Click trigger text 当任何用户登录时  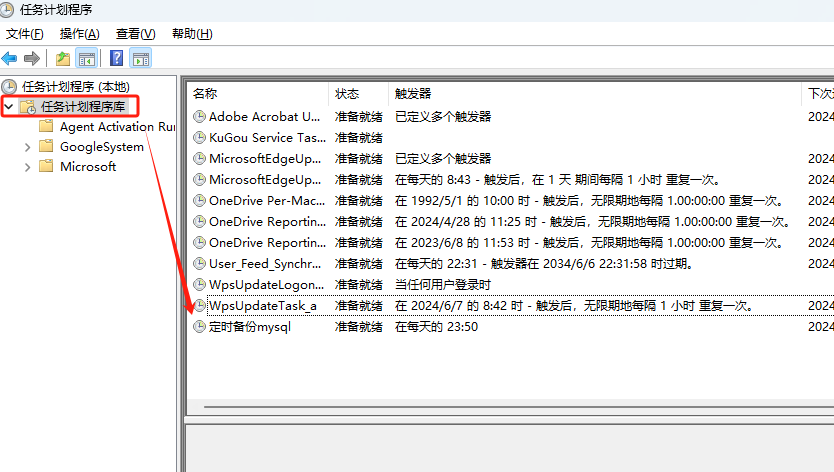[x=443, y=285]
